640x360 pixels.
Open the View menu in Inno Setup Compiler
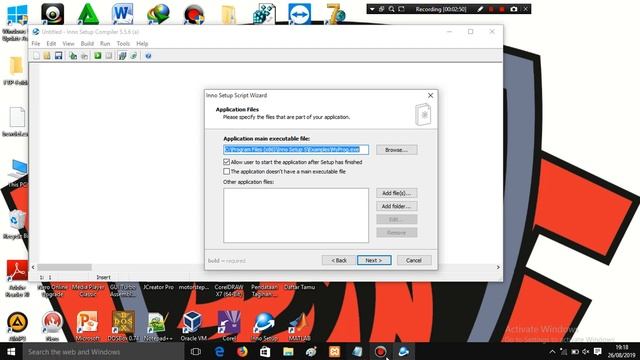point(68,43)
